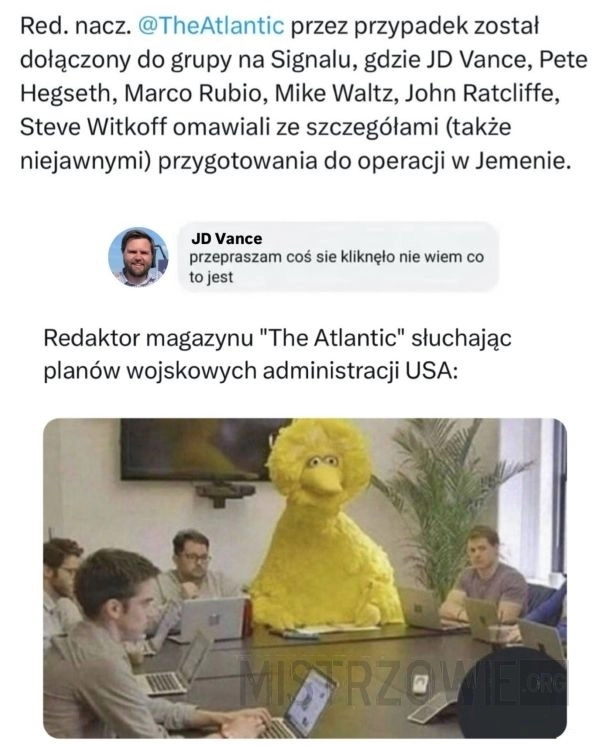The height and width of the screenshot is (746, 597).
Task: Open the Big Bird meeting photo
Action: tap(305, 578)
